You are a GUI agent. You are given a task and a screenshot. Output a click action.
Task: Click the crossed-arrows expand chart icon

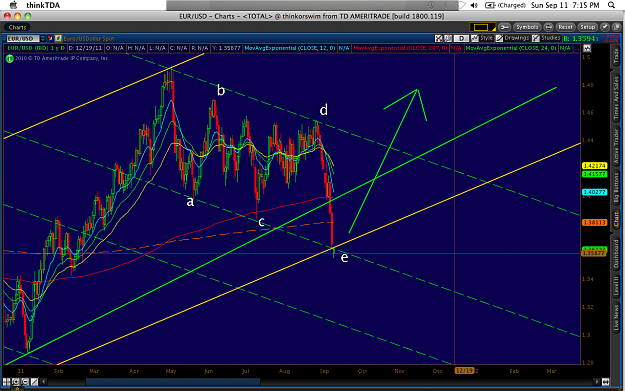[x=438, y=38]
